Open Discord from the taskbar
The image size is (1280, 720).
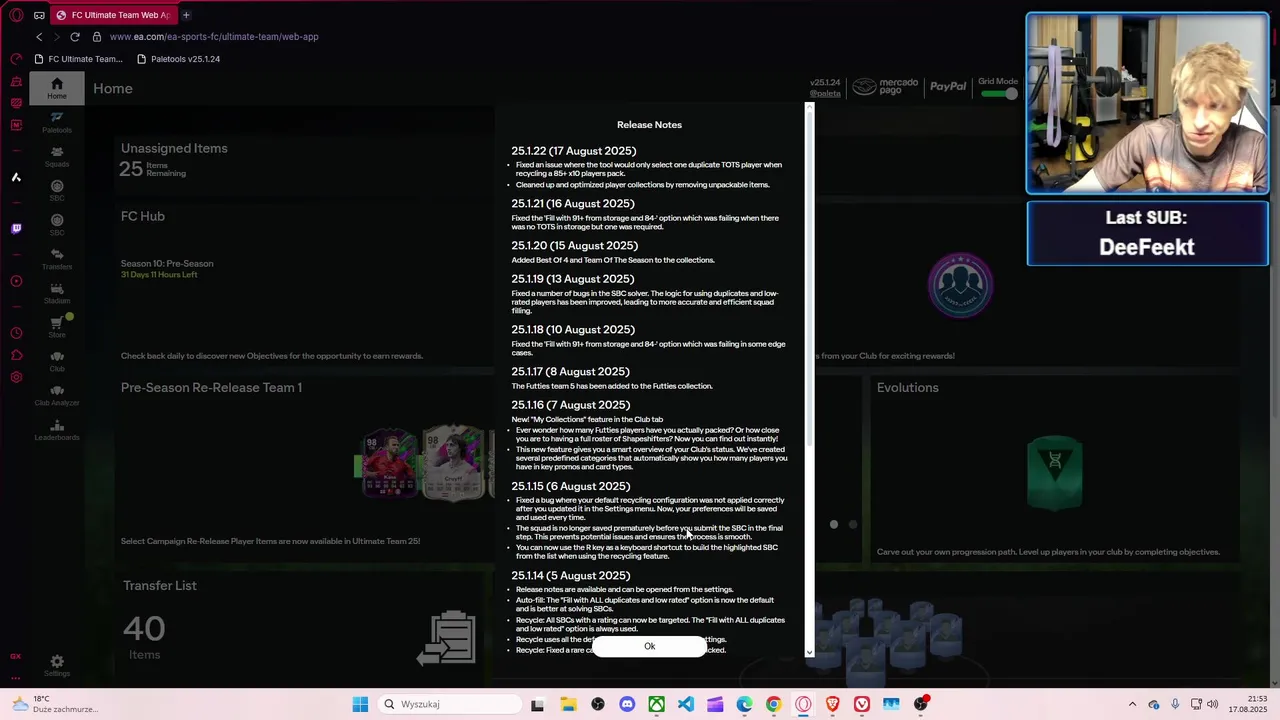click(x=627, y=704)
